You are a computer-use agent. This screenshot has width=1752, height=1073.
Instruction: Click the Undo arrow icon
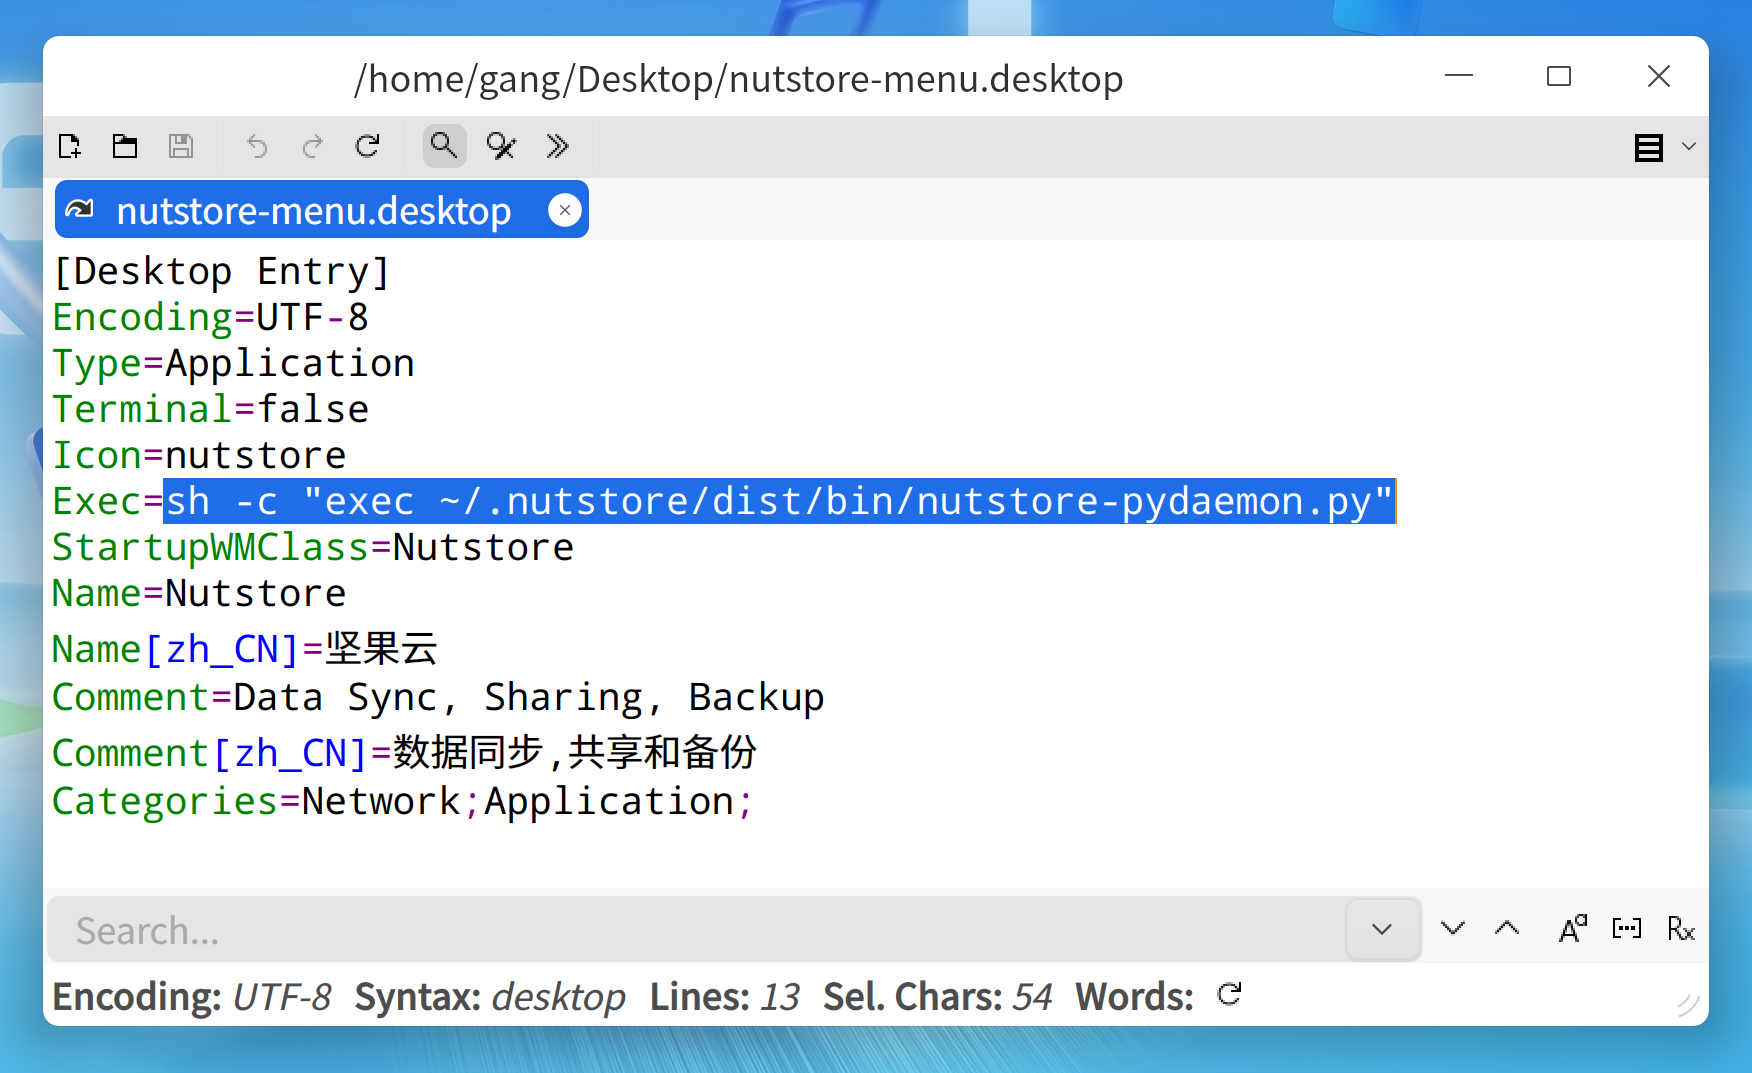pyautogui.click(x=257, y=147)
